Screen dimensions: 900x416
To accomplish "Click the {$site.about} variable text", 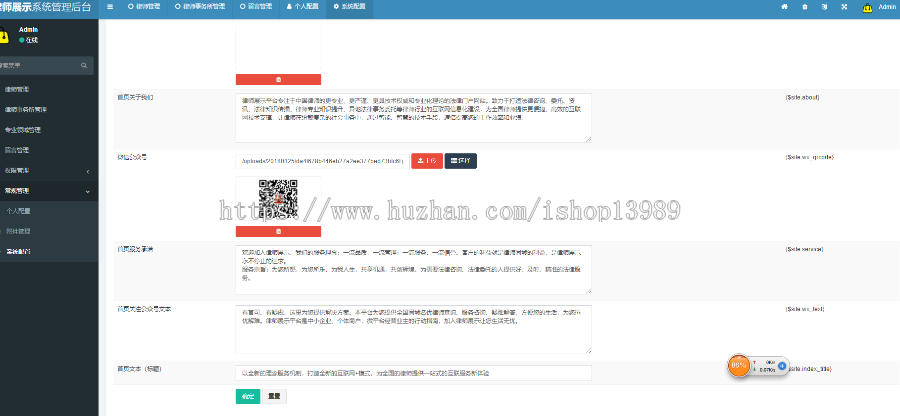I will tap(802, 97).
